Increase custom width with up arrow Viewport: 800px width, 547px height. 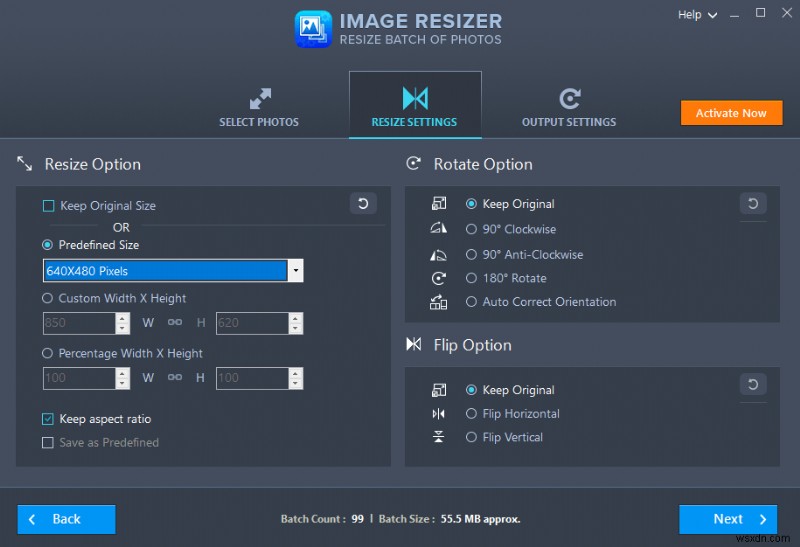tap(122, 318)
